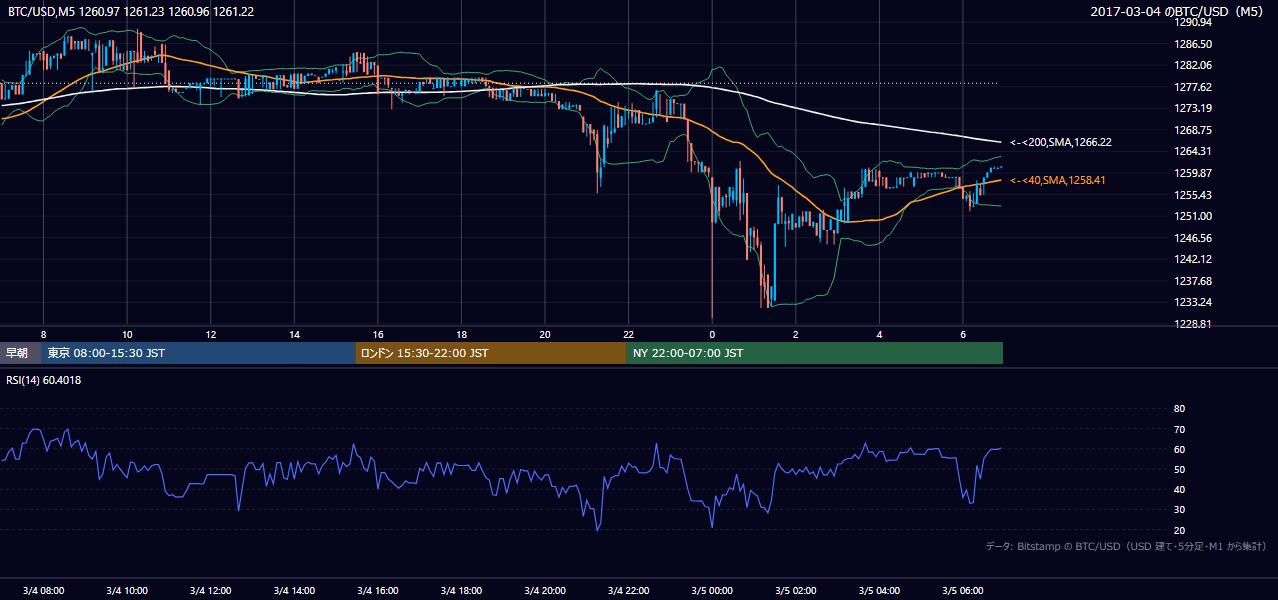
Task: Click hour tick 14 under price chart
Action: pyautogui.click(x=294, y=334)
